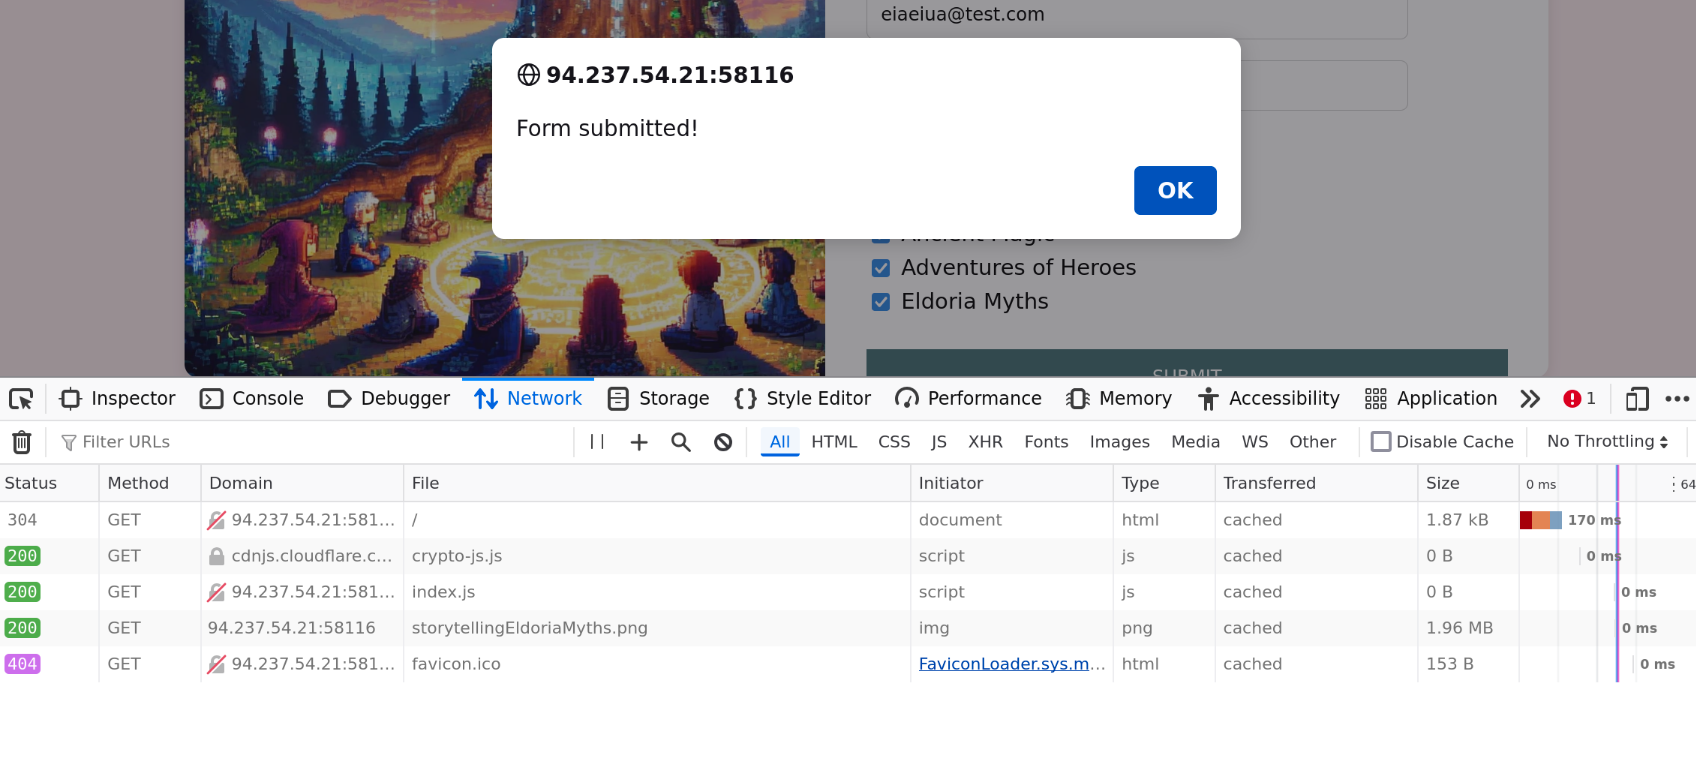Switch to the Console tab
This screenshot has height=784, width=1696.
click(x=252, y=399)
